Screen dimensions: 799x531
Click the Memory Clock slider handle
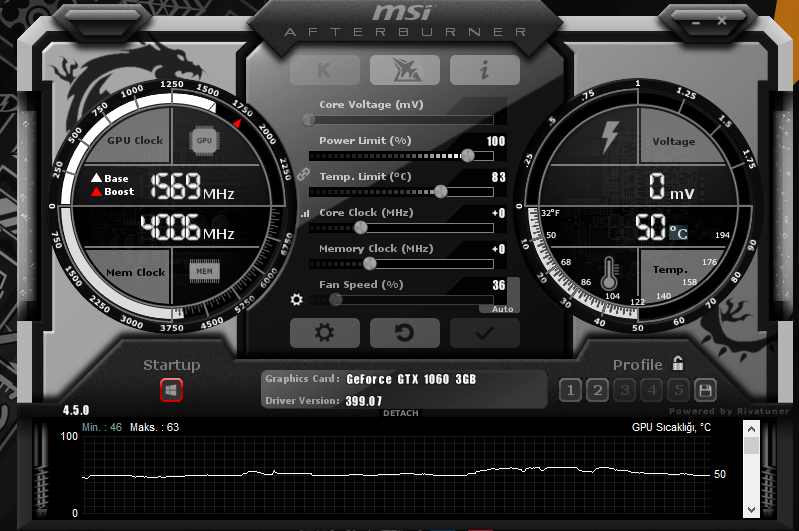[369, 263]
